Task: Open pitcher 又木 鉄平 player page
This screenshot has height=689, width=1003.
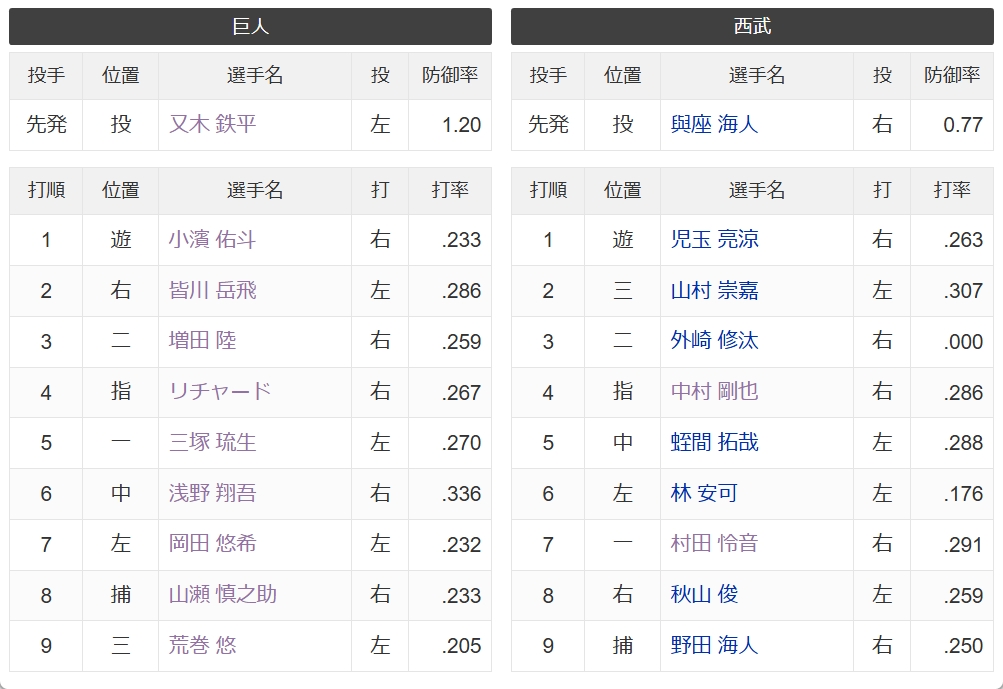Action: coord(212,124)
